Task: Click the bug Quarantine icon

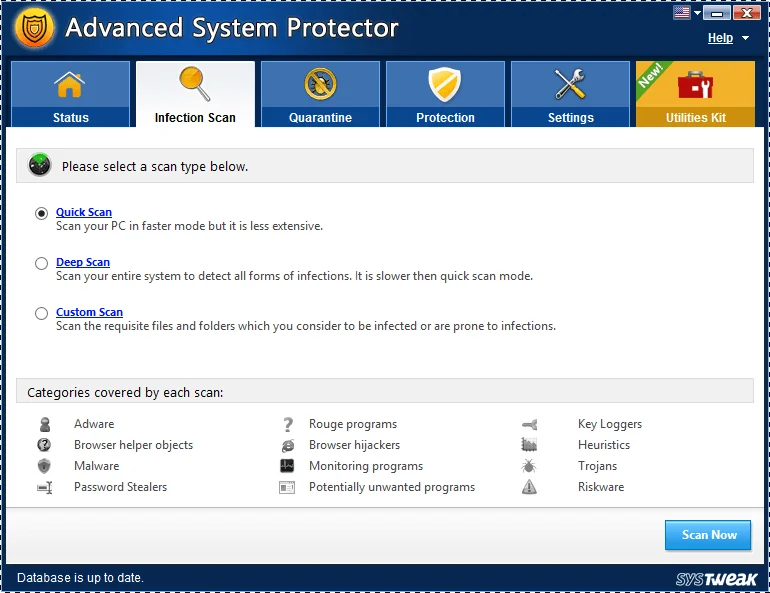Action: tap(320, 84)
